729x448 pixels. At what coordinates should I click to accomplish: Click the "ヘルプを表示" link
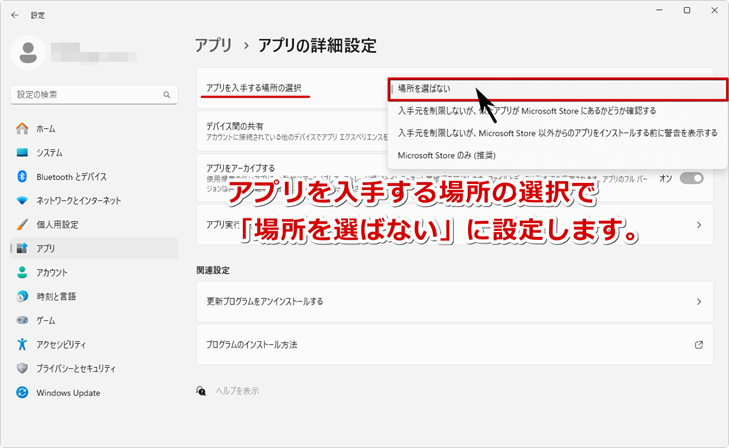tap(237, 391)
